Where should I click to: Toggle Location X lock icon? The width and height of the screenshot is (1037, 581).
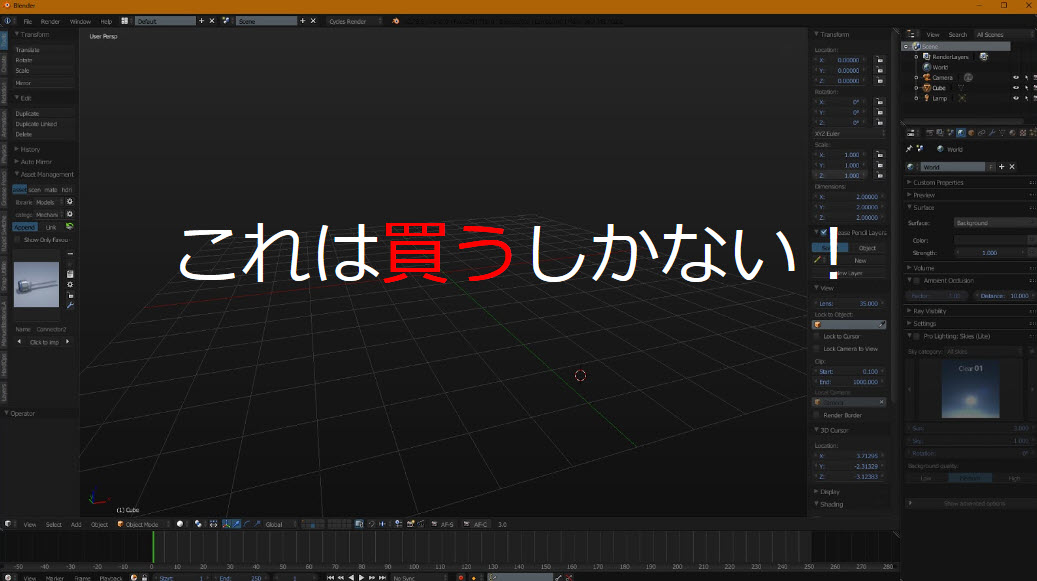[x=880, y=60]
